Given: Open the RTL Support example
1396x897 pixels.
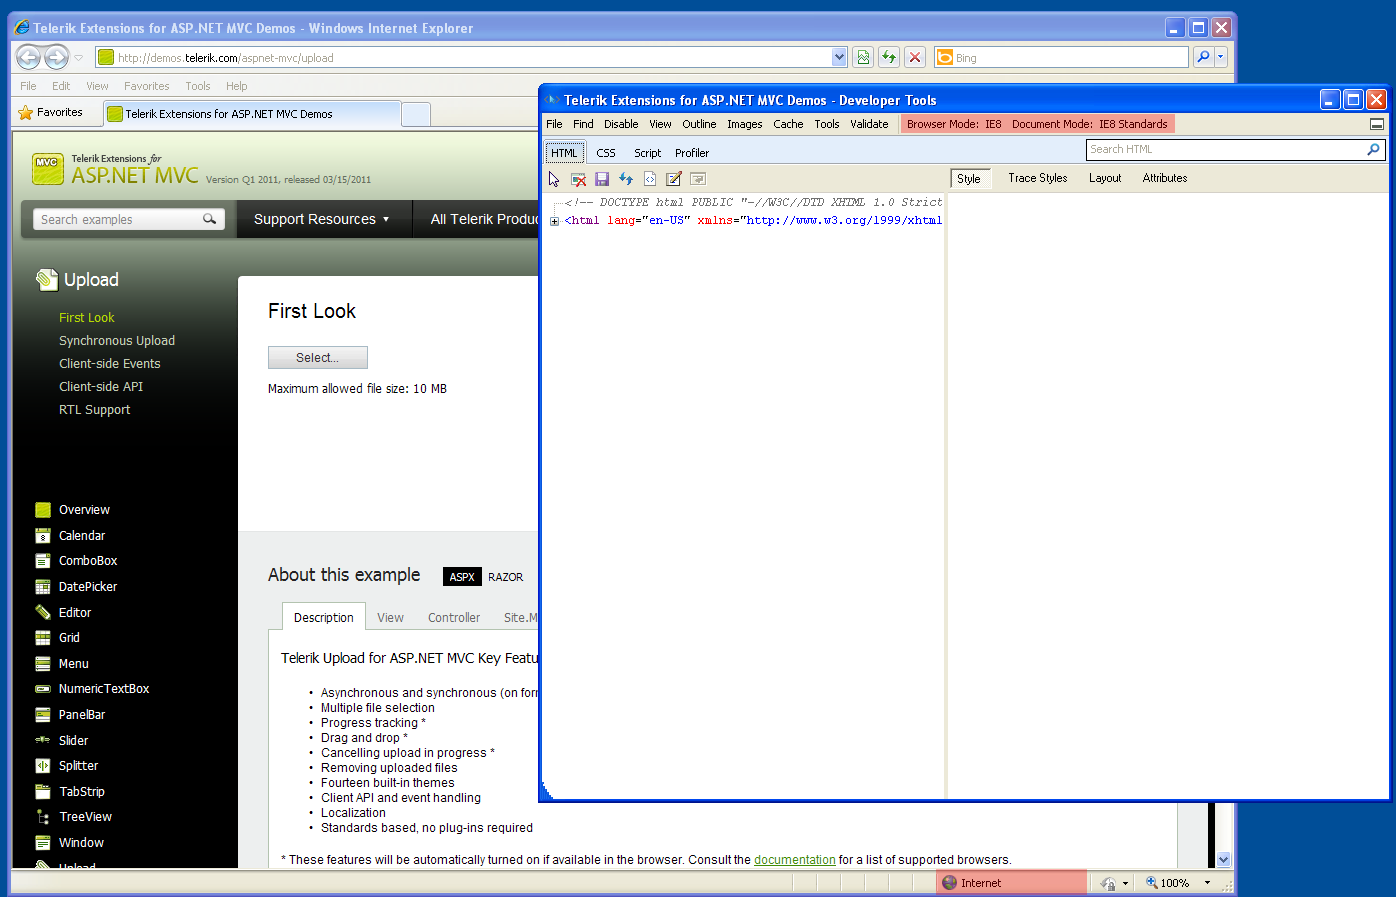Looking at the screenshot, I should 95,409.
